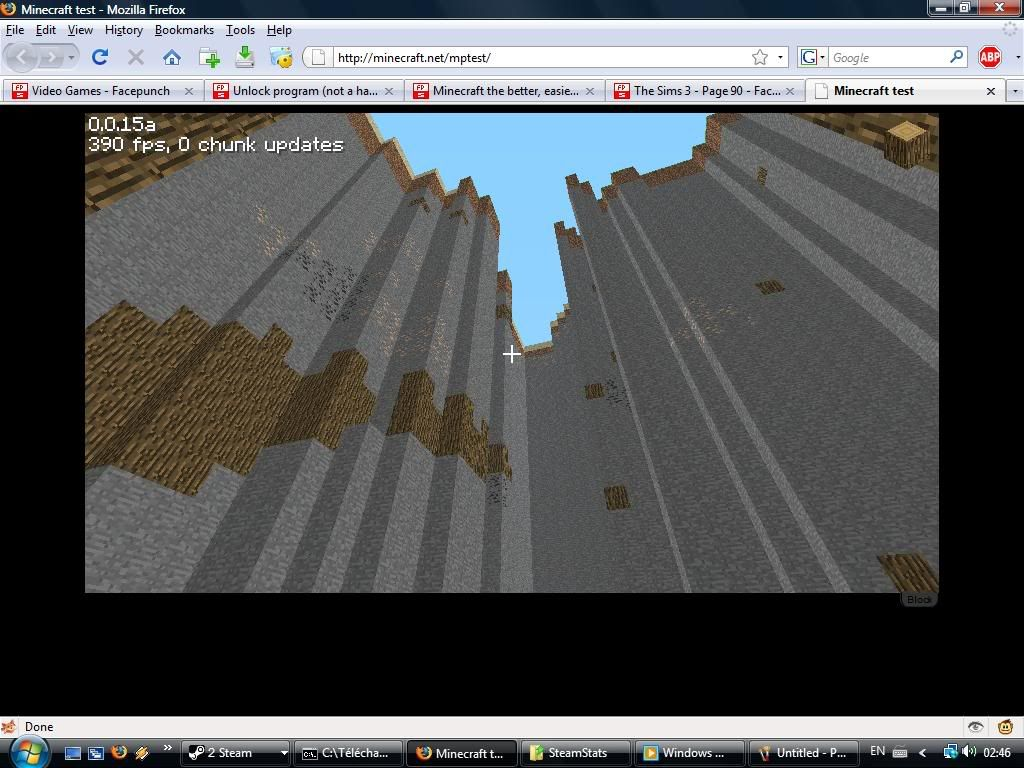Click the selected wood block preview in game
1024x768 pixels.
[906, 144]
